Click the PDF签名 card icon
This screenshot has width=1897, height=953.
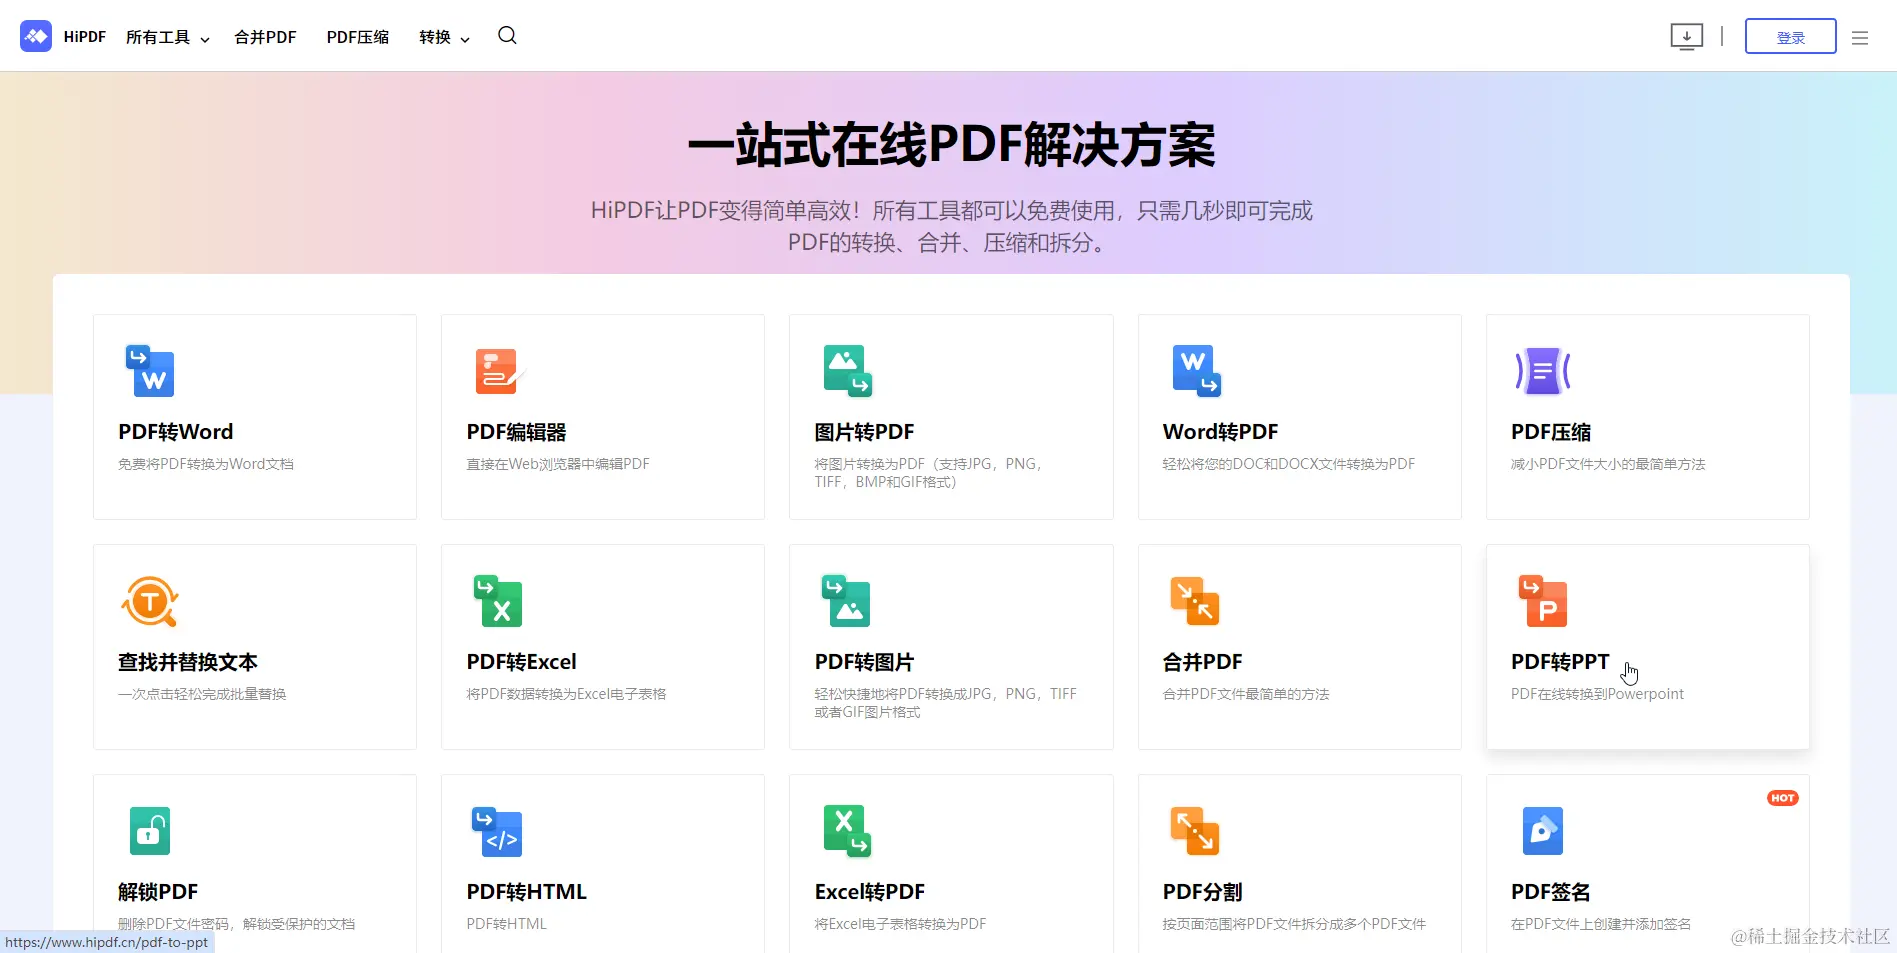[x=1543, y=831]
